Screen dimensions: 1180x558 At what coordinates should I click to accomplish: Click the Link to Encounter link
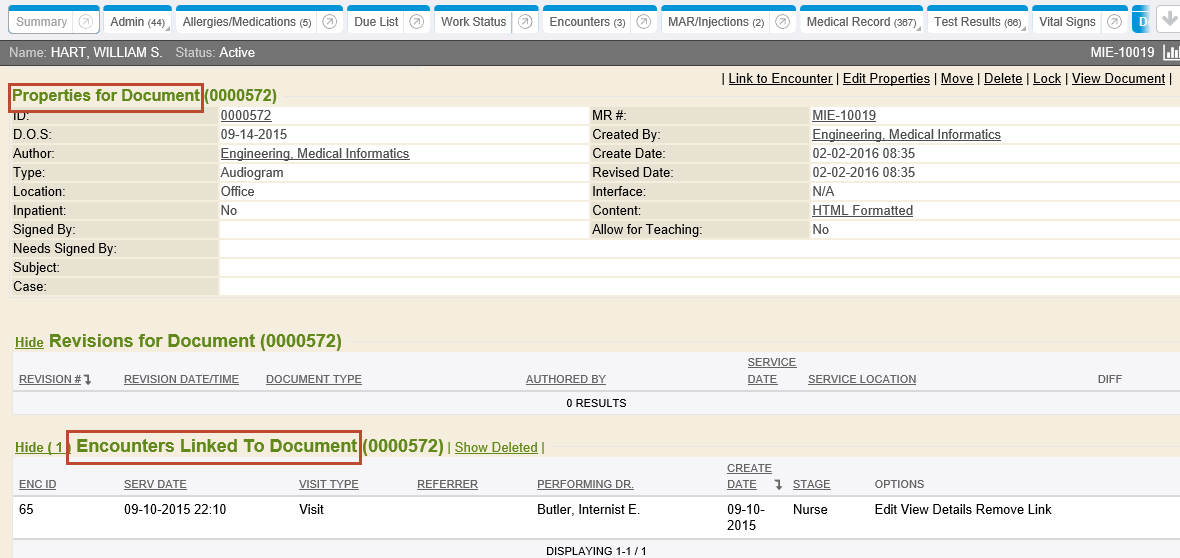click(x=780, y=79)
